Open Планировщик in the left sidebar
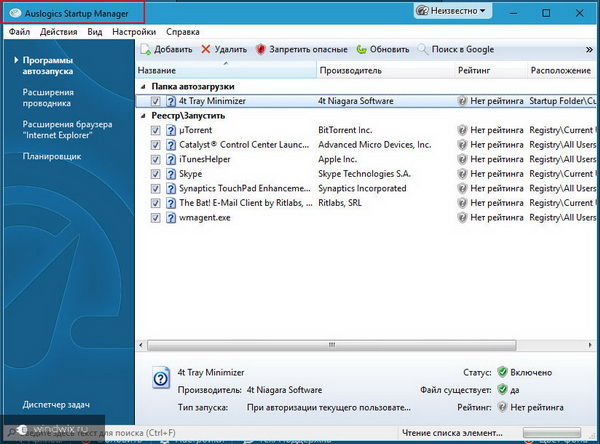The width and height of the screenshot is (600, 444). pos(53,156)
